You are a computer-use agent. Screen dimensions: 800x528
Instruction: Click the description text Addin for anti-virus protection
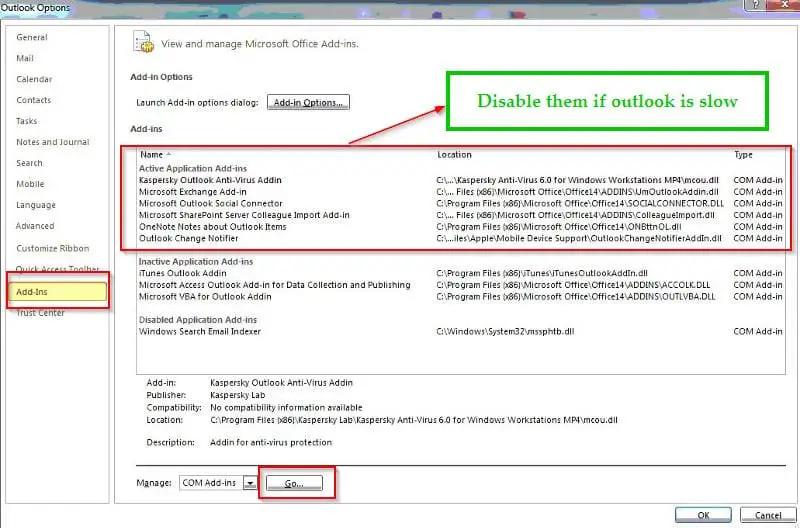271,442
